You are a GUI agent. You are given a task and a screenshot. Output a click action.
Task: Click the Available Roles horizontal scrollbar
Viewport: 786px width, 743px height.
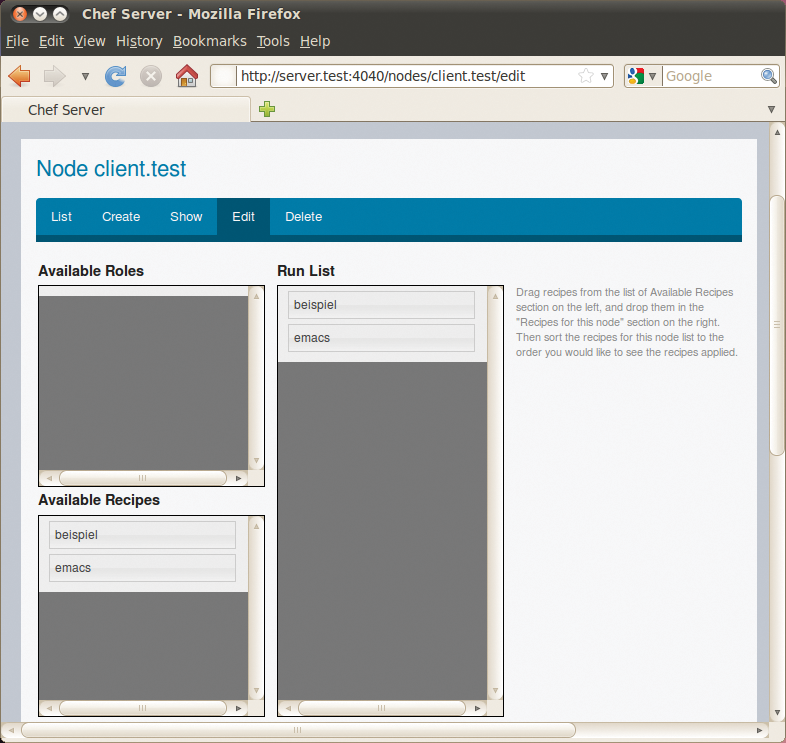142,478
